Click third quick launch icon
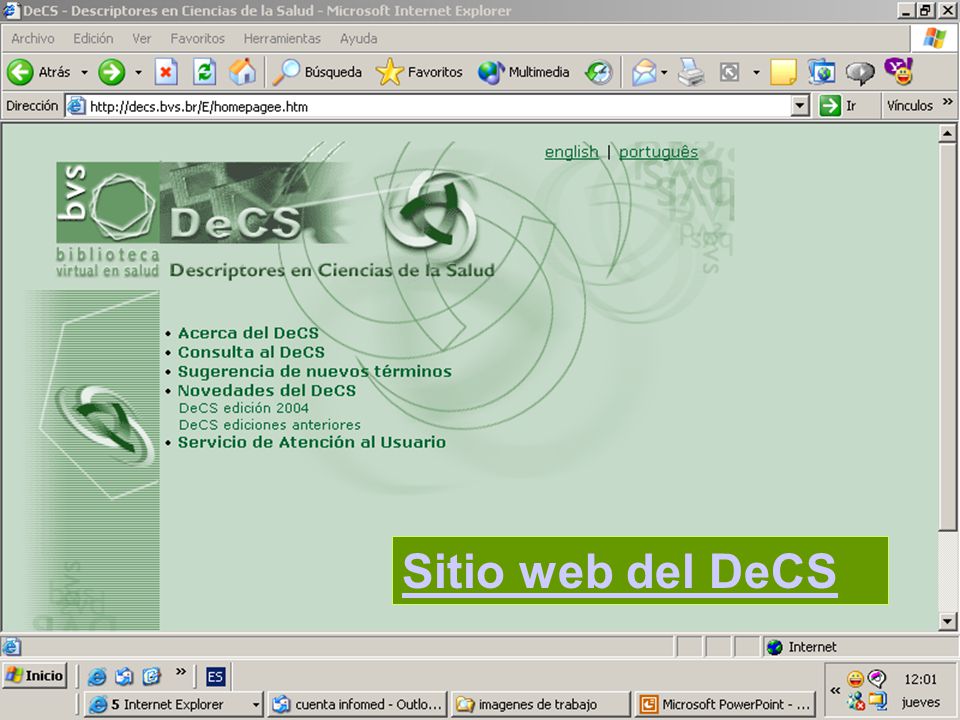The width and height of the screenshot is (960, 720). tap(151, 677)
